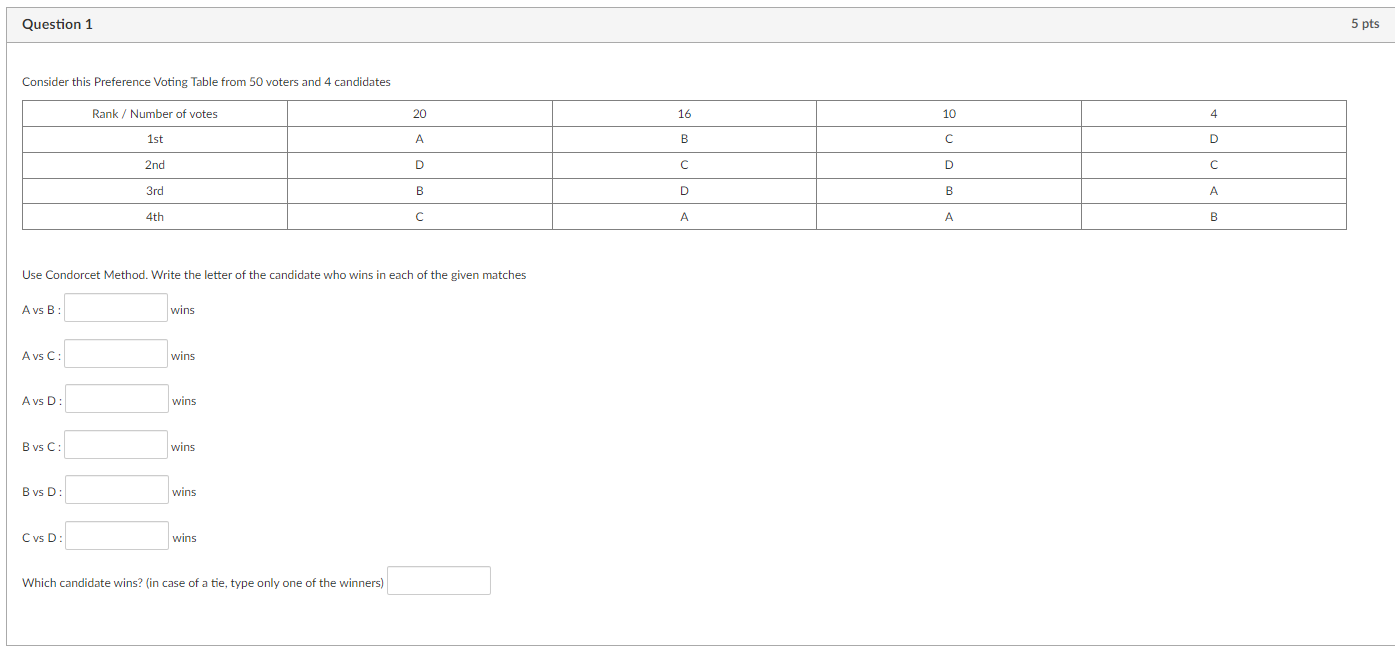
Task: Click the '5 pts' label
Action: [x=1365, y=24]
